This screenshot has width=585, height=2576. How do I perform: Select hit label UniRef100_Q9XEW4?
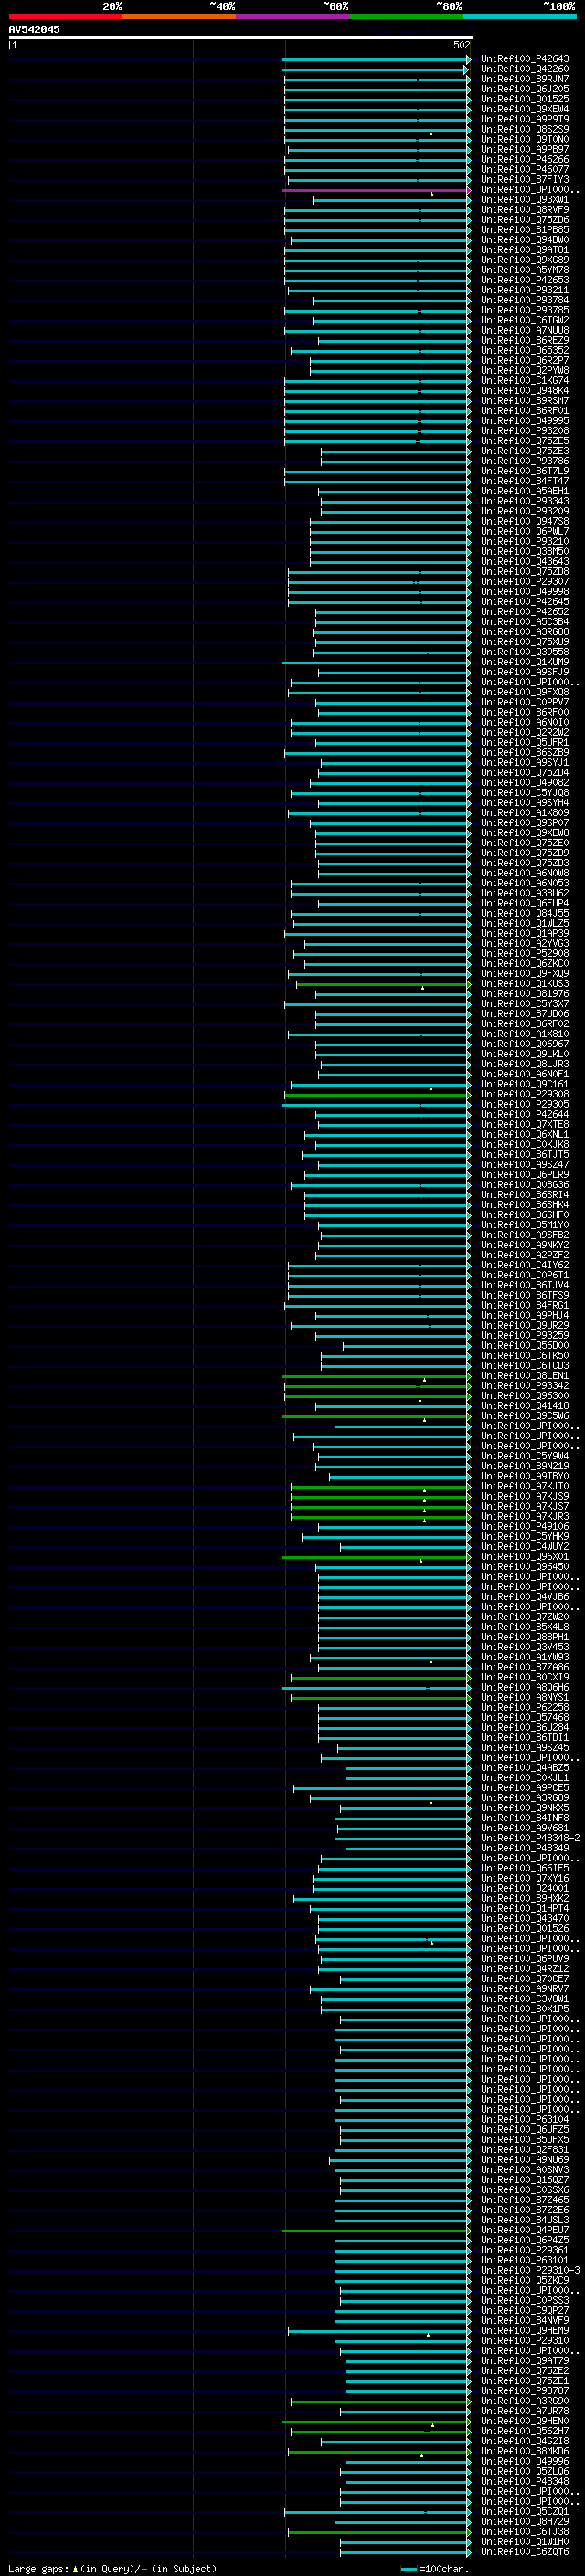tap(525, 109)
